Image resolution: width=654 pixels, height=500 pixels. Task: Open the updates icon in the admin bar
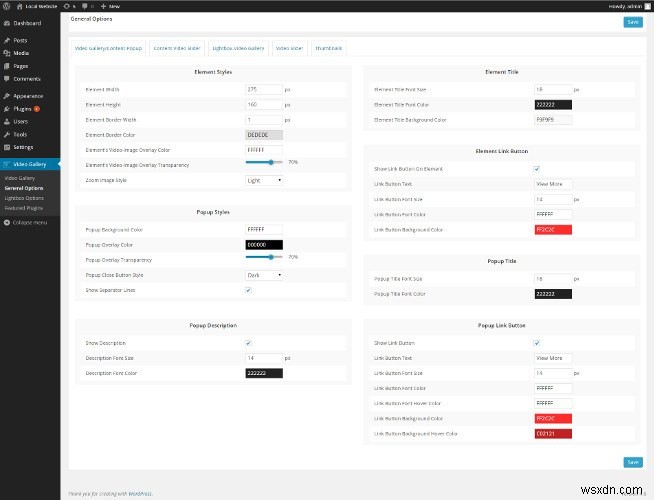tap(67, 6)
